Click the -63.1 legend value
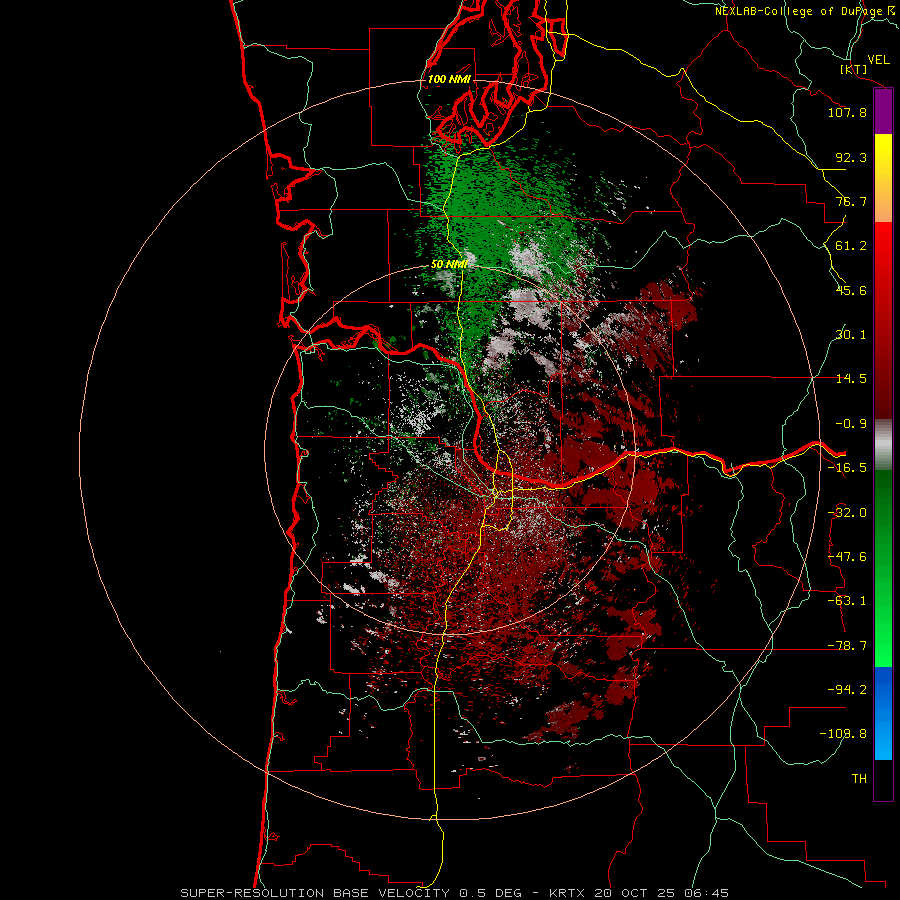Image resolution: width=900 pixels, height=900 pixels. click(847, 601)
